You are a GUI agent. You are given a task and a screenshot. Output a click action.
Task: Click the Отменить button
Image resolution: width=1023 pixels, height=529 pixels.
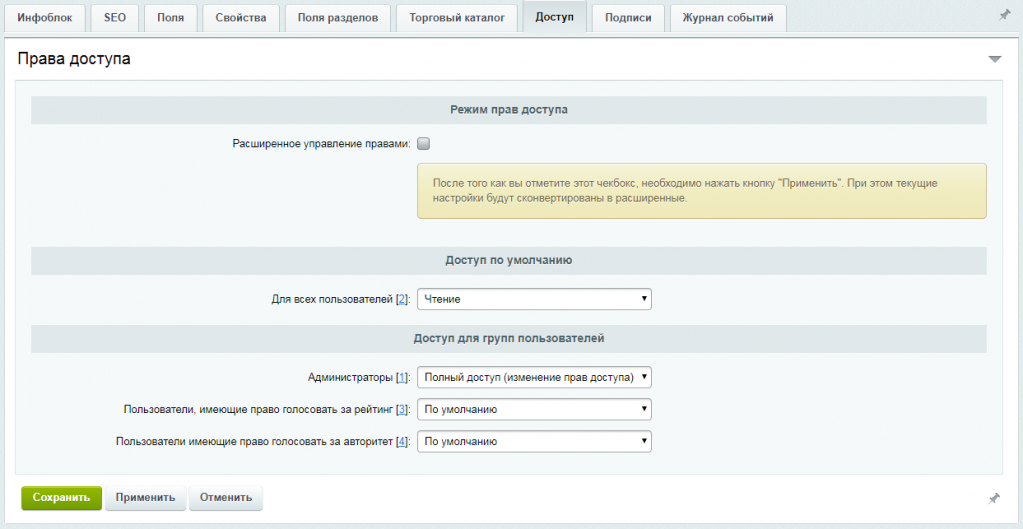click(x=226, y=498)
